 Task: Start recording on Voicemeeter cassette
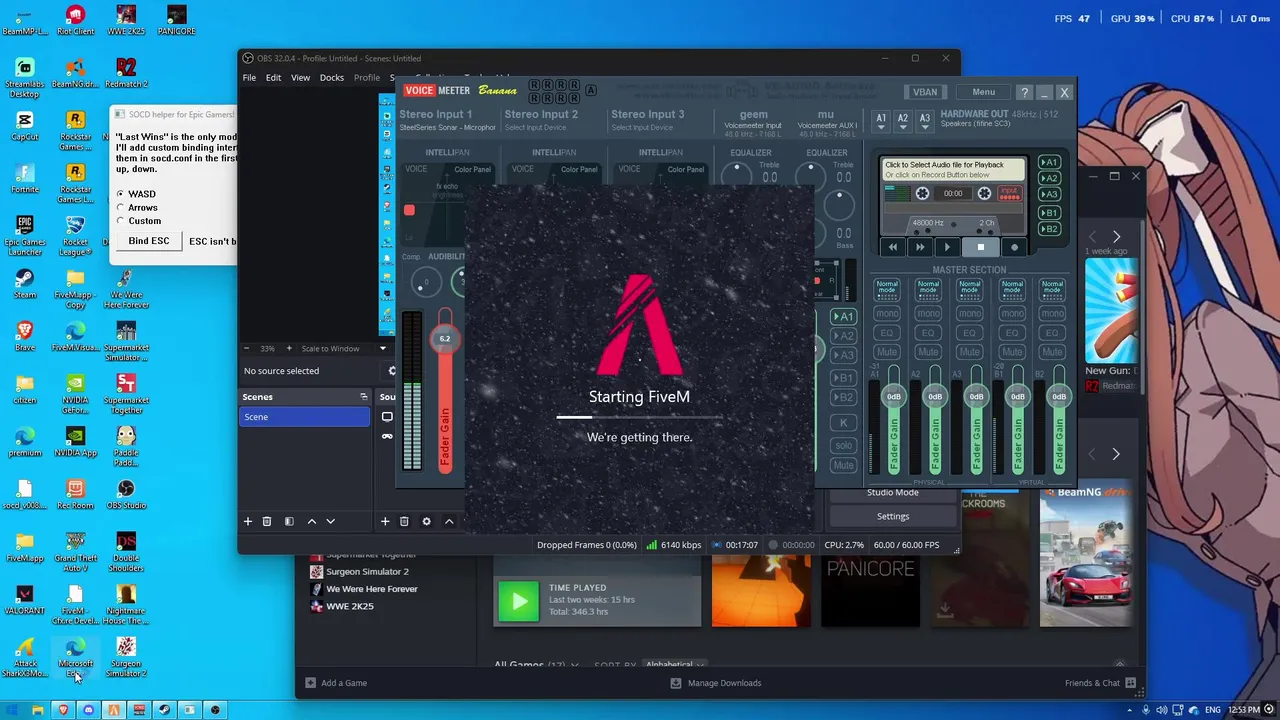[1014, 247]
